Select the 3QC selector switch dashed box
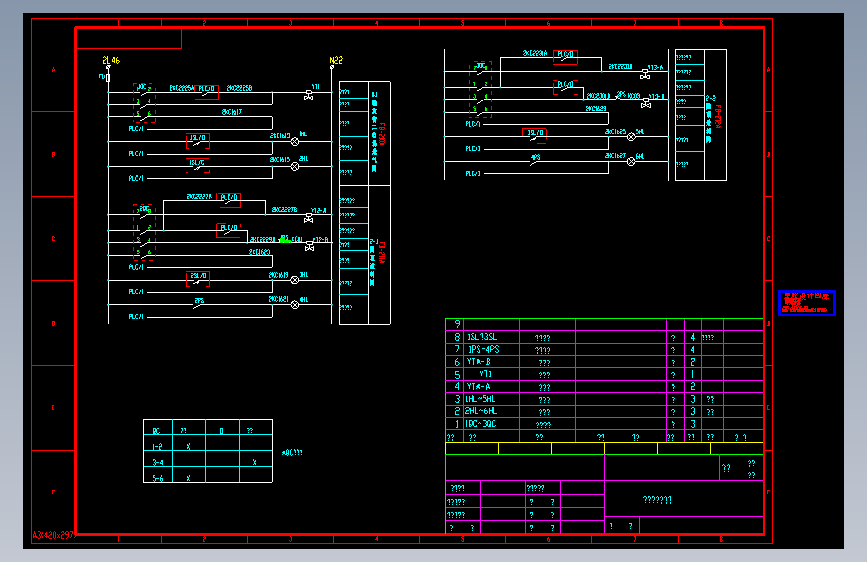The image size is (867, 562). [x=480, y=90]
